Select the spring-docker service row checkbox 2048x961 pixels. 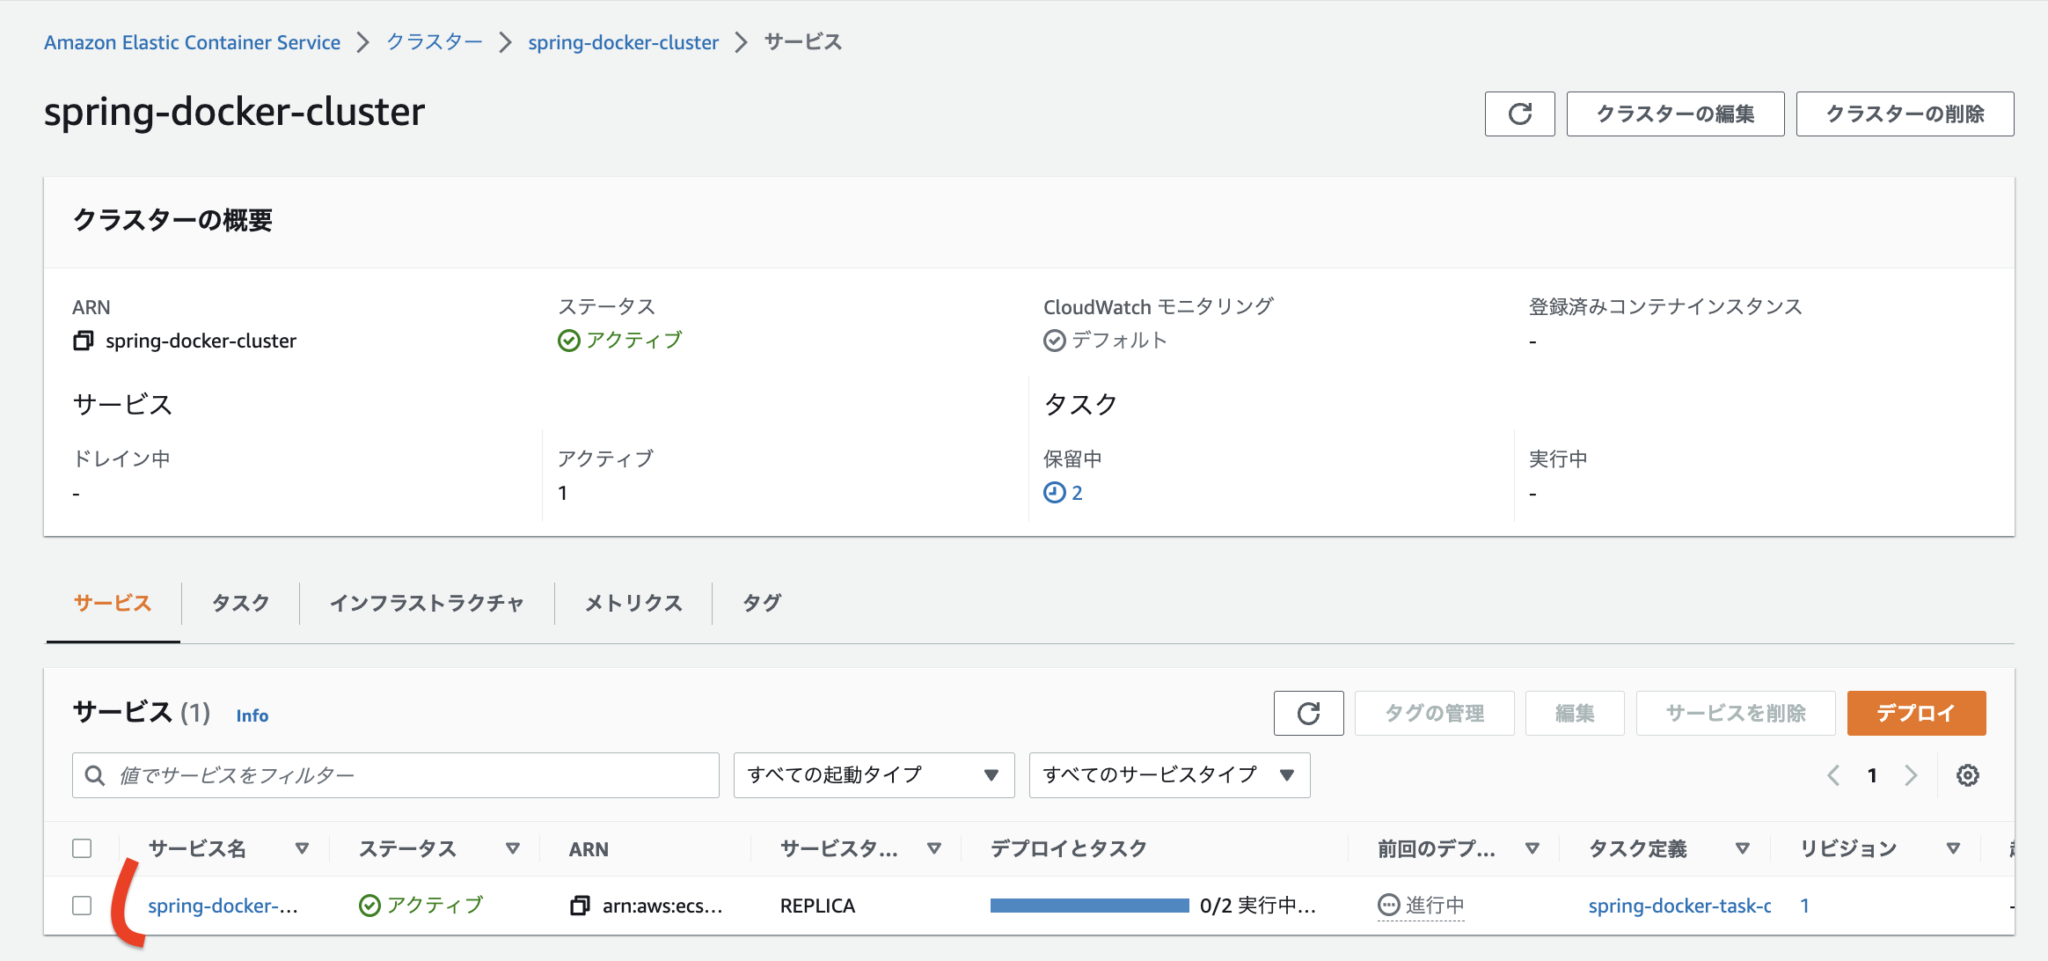click(83, 905)
